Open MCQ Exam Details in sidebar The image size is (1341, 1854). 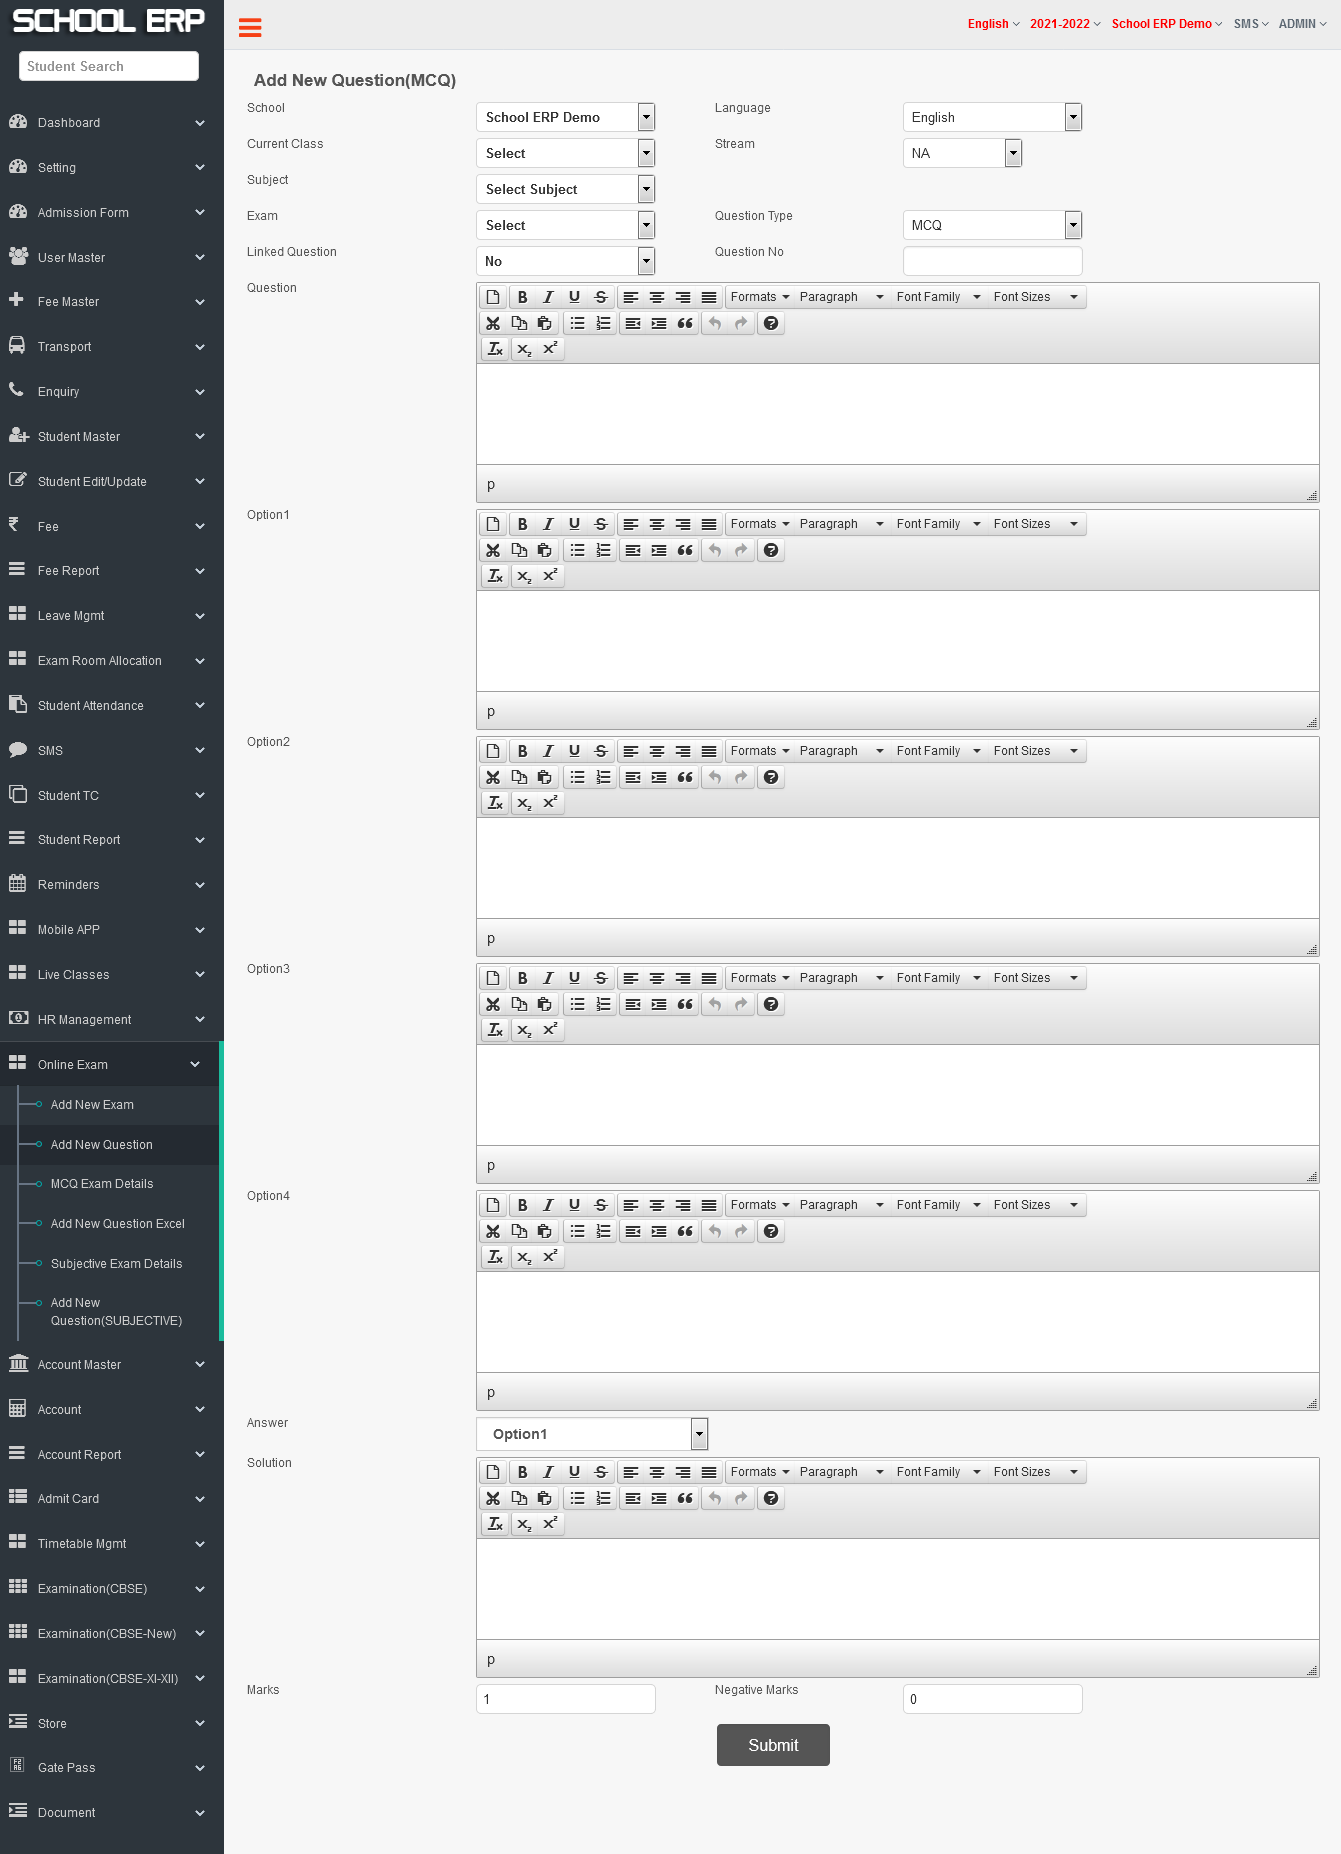102,1184
